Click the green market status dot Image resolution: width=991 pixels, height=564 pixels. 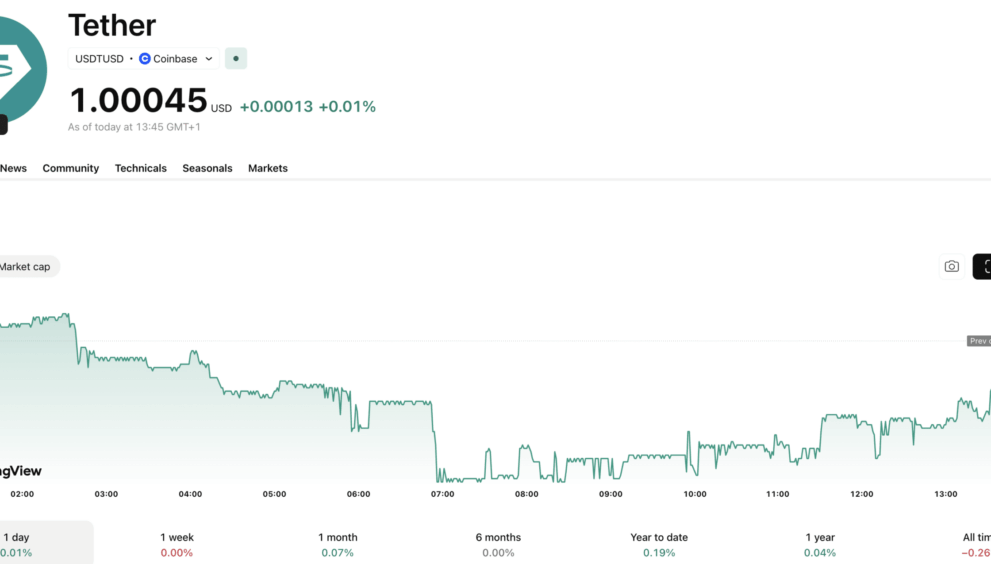236,59
